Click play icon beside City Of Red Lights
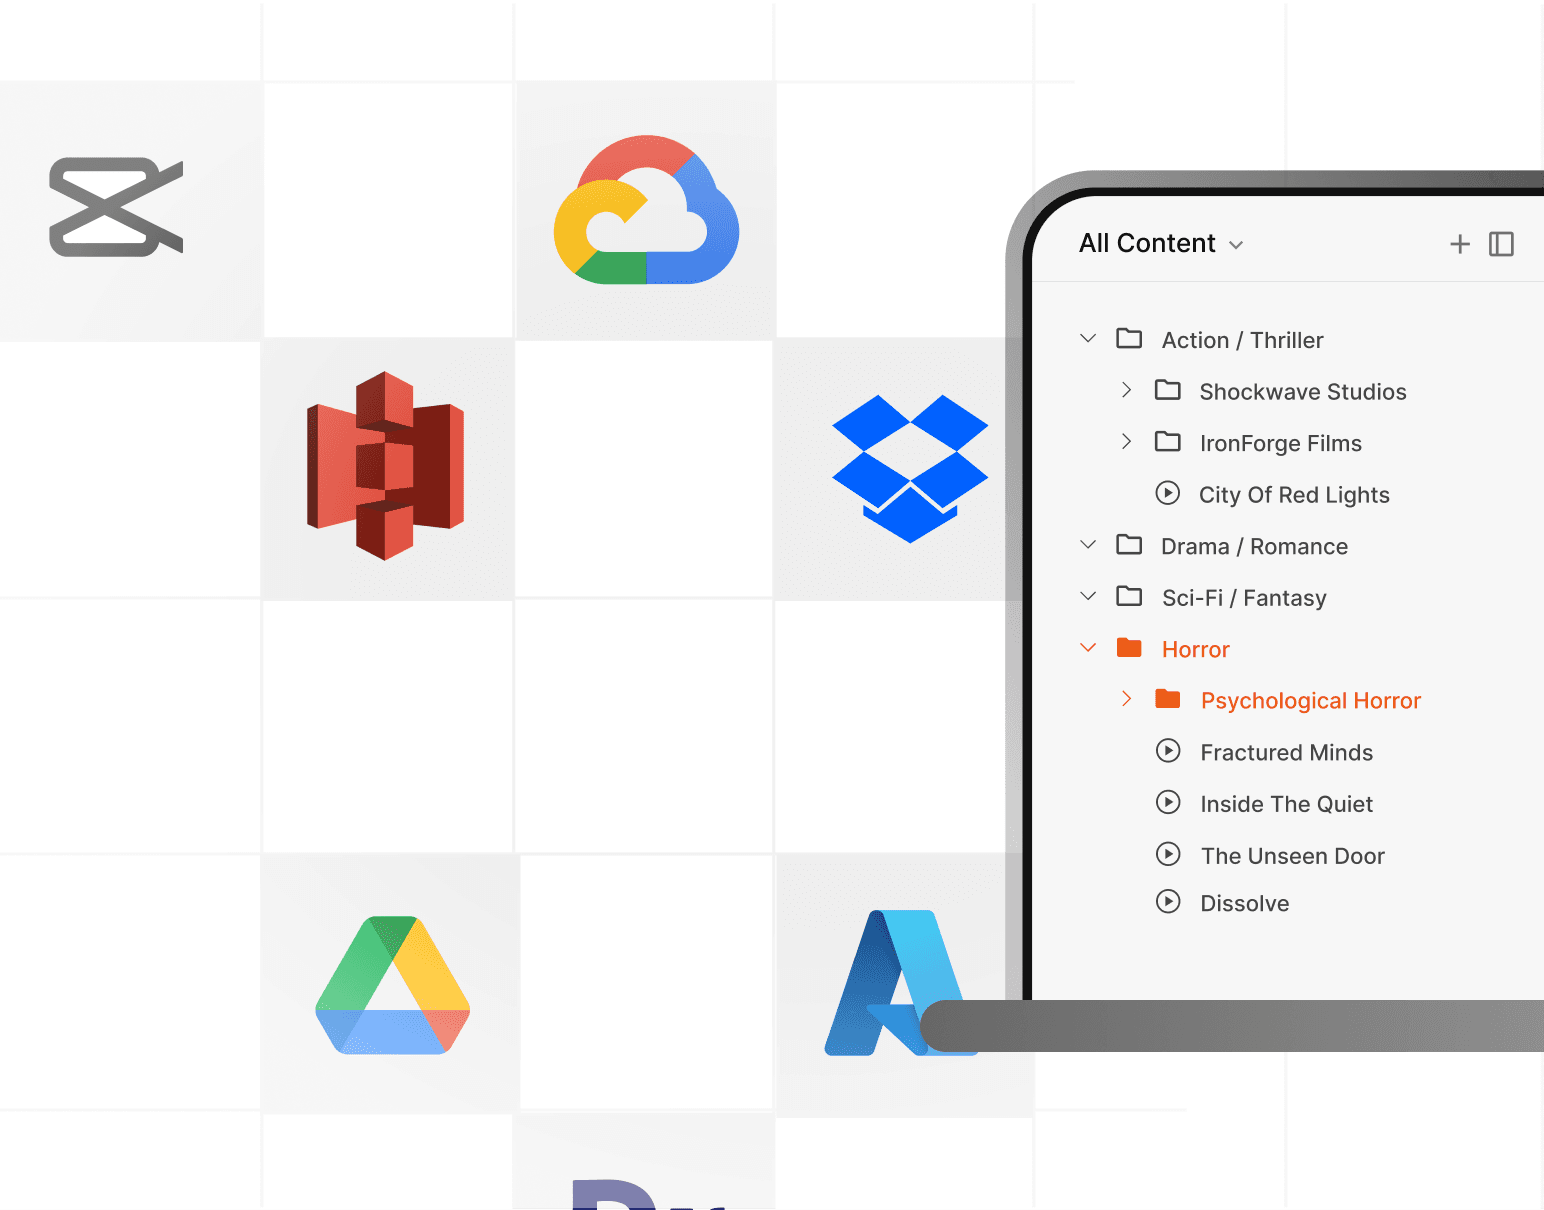The width and height of the screenshot is (1544, 1210). [1167, 493]
